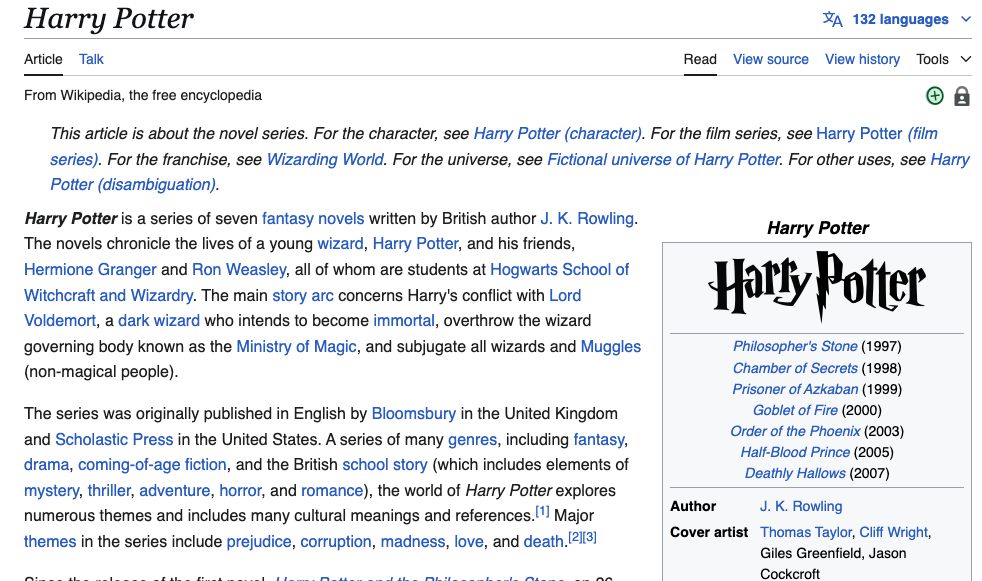Open the romance link

click(x=332, y=491)
